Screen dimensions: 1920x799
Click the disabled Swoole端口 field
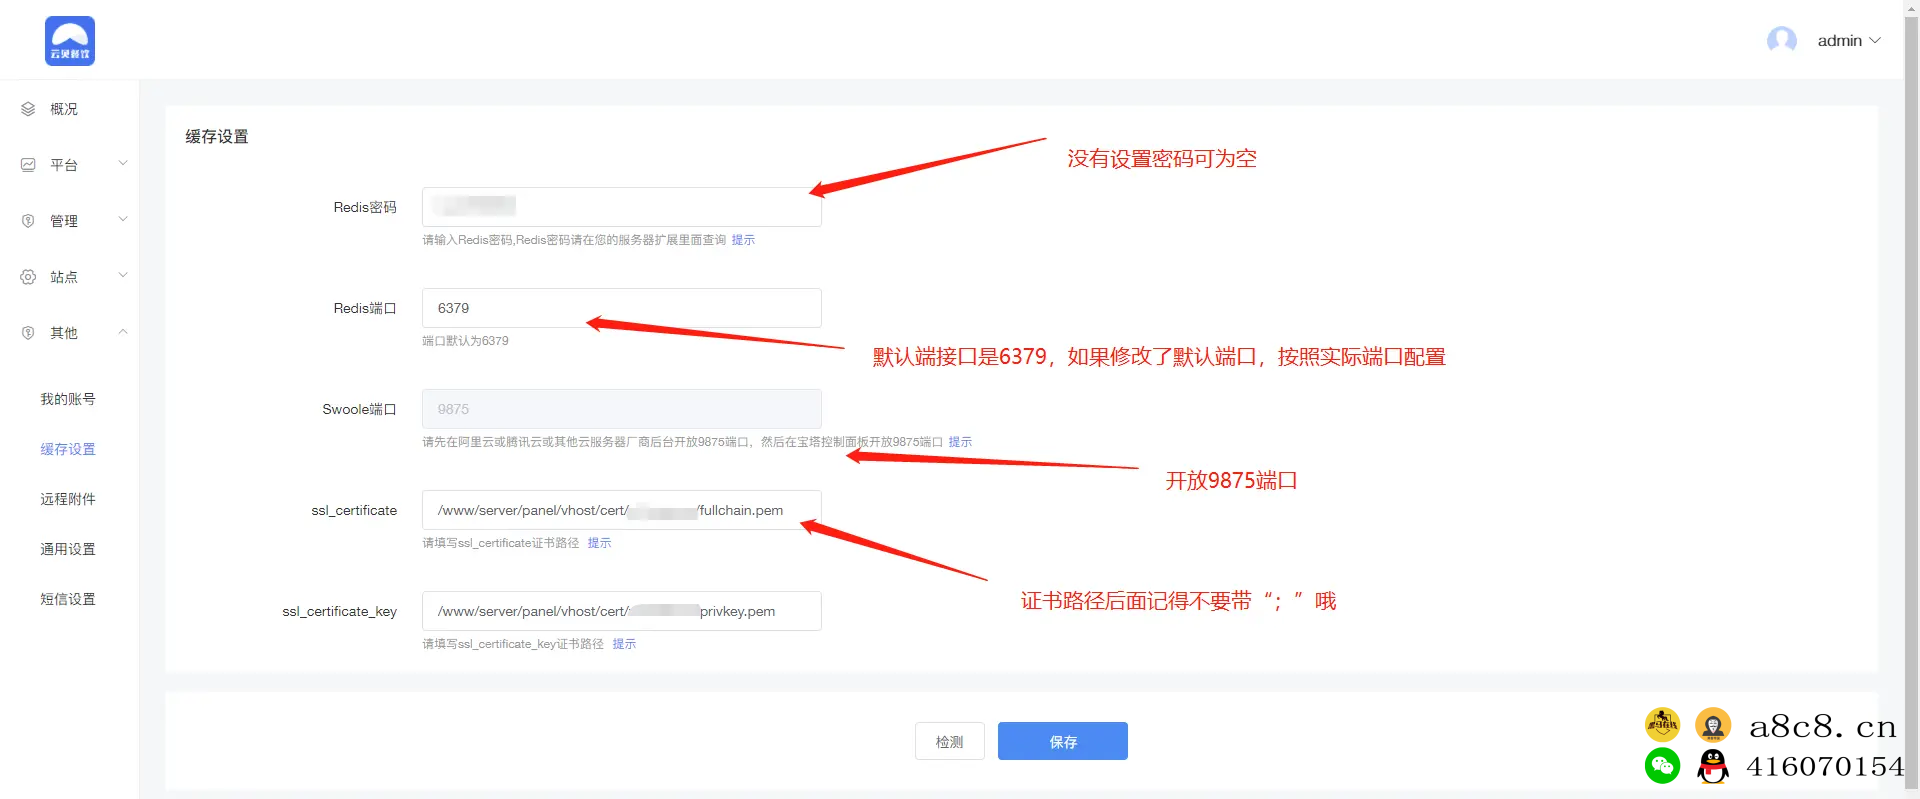tap(621, 409)
